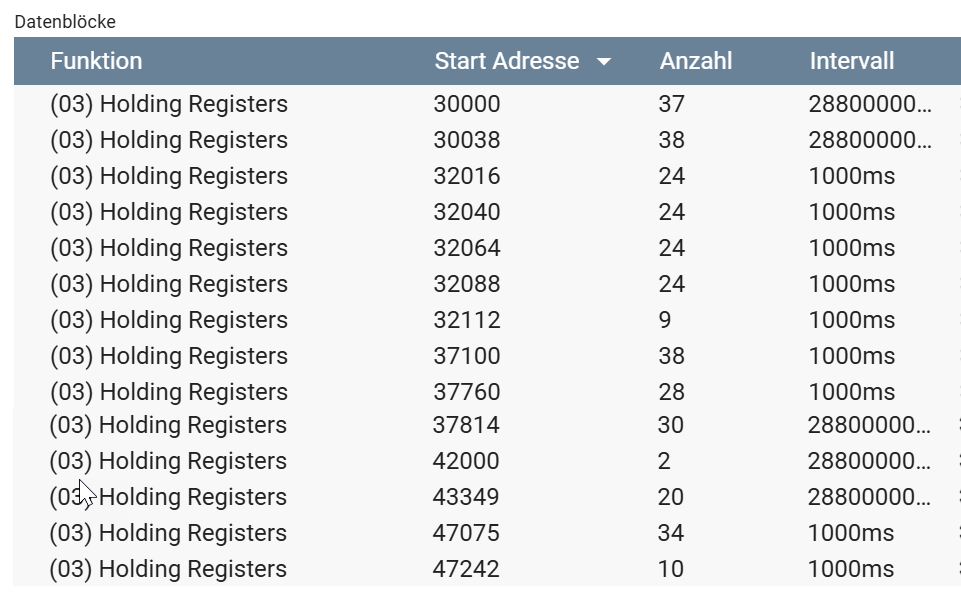Click the Intervall column header
This screenshot has width=961, height=592.
[851, 61]
